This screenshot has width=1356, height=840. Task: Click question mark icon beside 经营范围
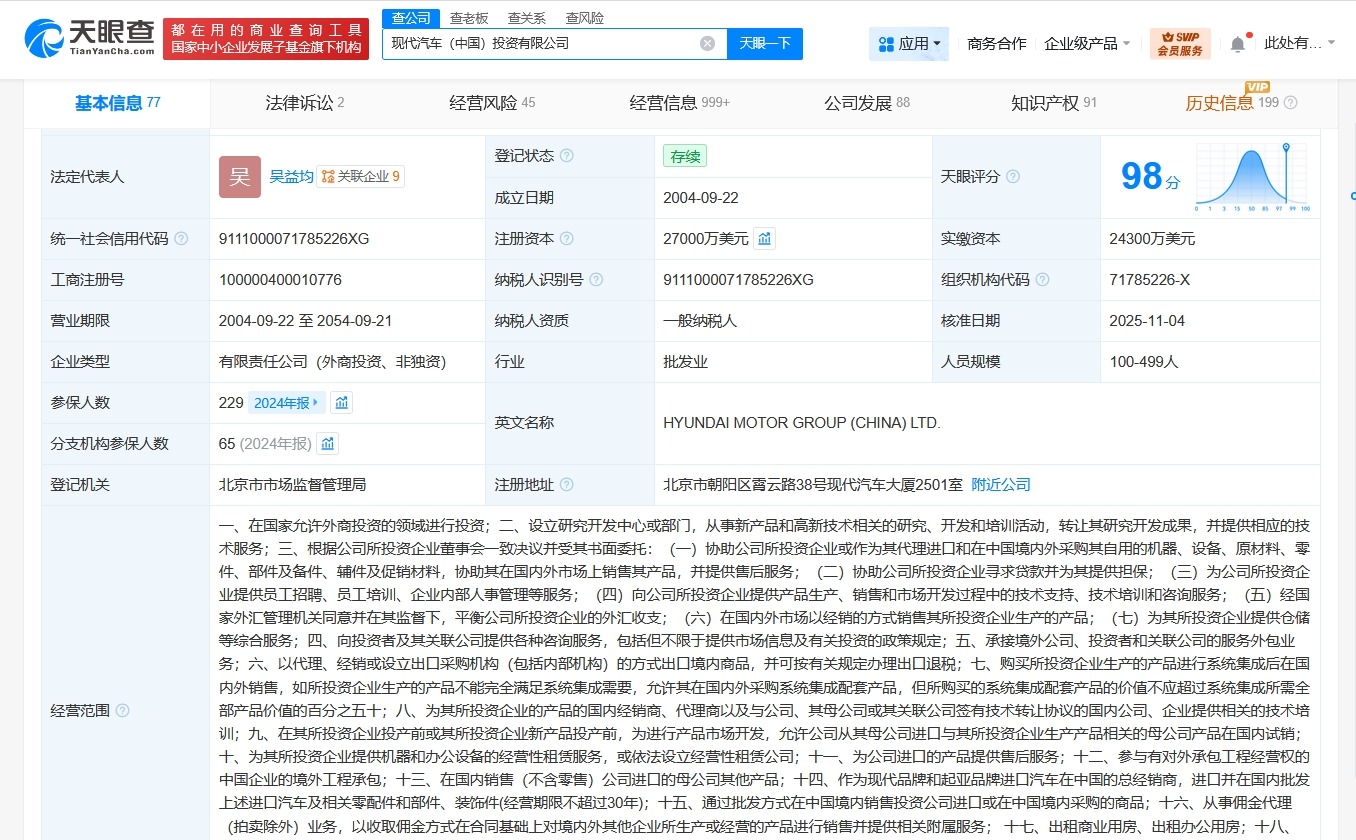click(x=122, y=711)
